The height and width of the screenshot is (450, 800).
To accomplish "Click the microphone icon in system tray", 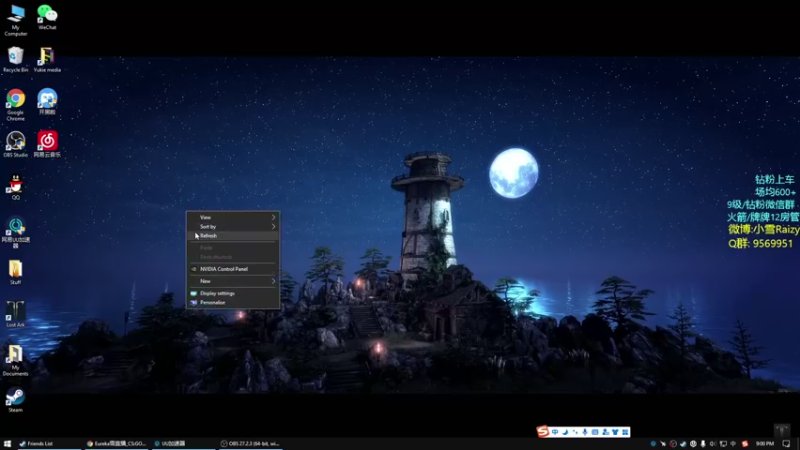I will (703, 444).
